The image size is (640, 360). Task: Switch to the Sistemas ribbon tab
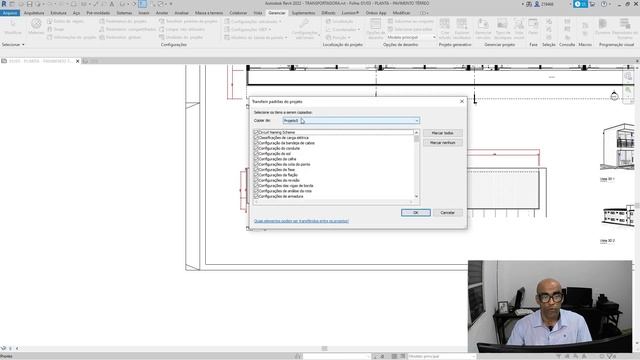[124, 13]
